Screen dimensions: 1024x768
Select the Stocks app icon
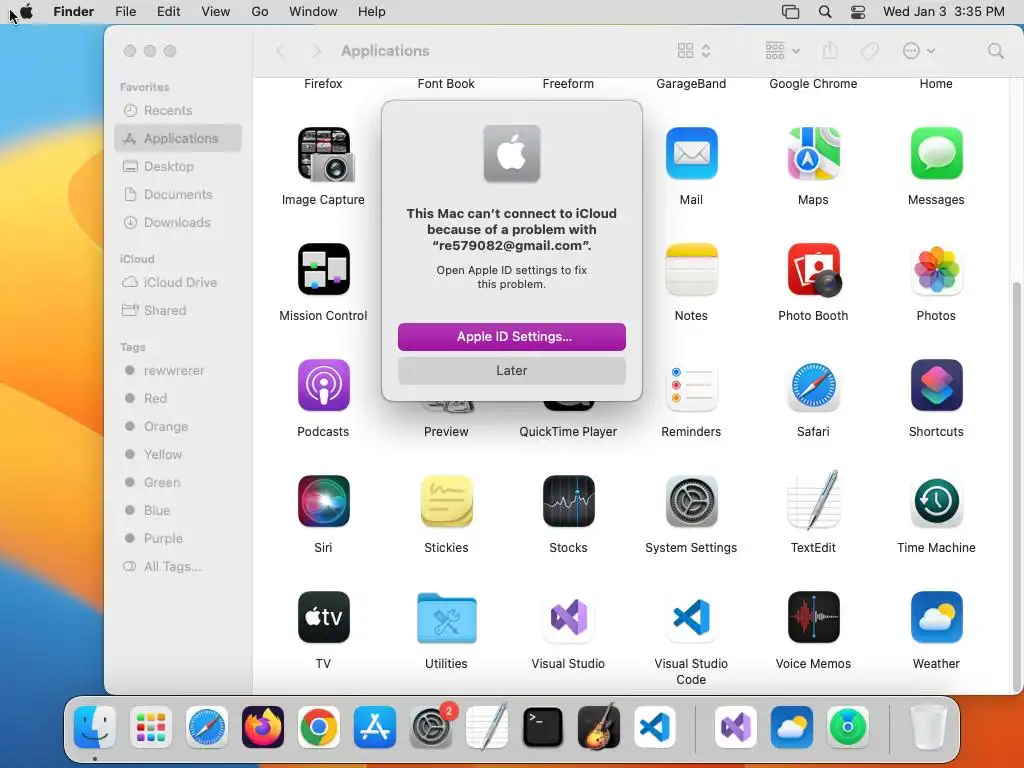[568, 501]
